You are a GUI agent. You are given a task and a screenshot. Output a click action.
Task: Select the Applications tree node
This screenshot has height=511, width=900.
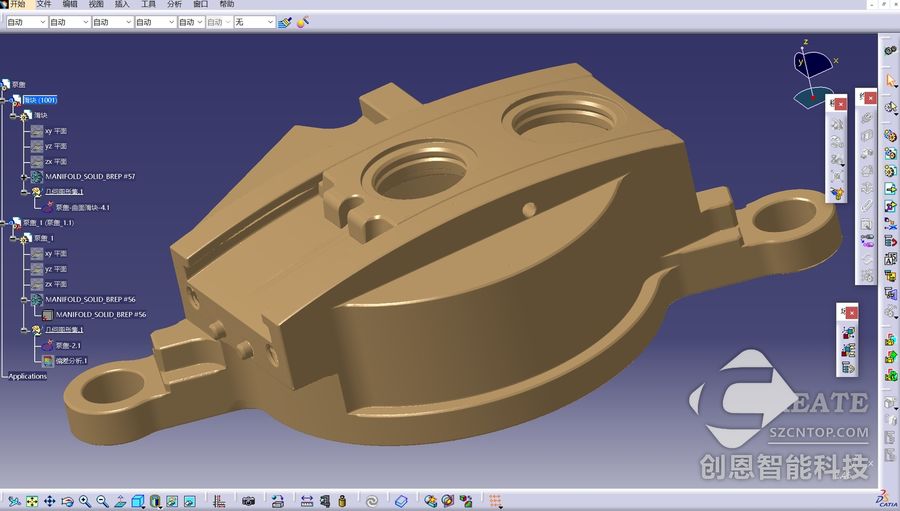(28, 376)
